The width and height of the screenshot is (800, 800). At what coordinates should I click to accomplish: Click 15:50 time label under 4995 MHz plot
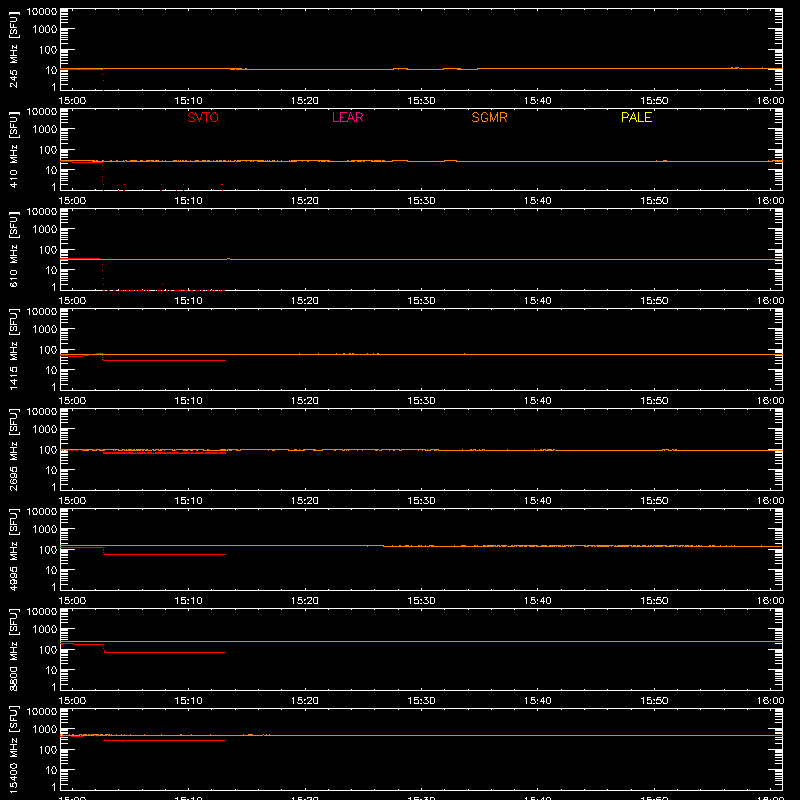point(654,601)
